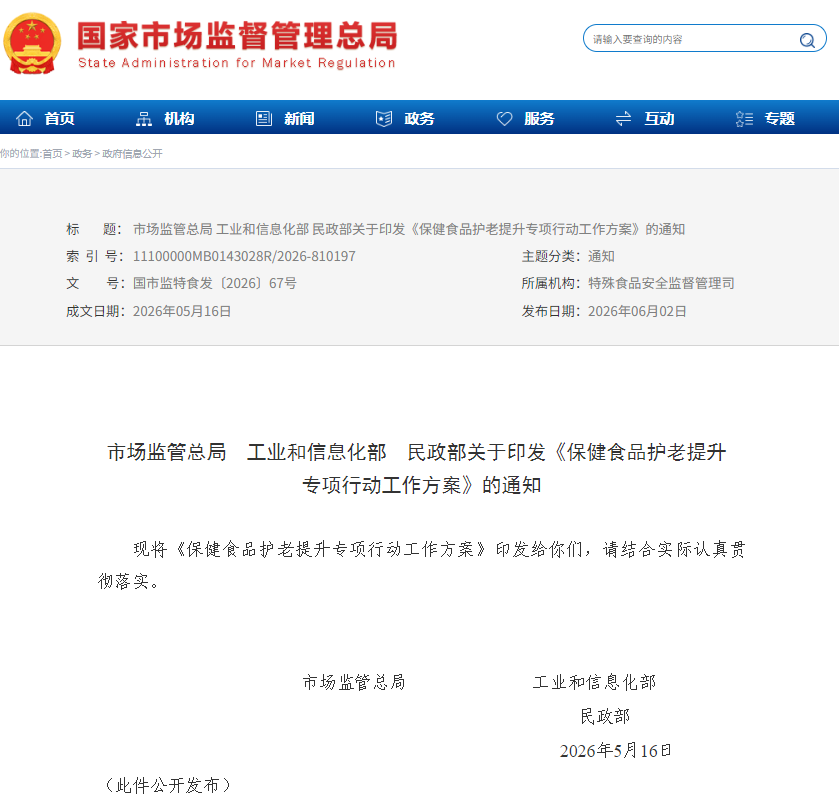Viewport: 839px width, 808px height.
Task: Click the 主题分类 field label
Action: [551, 256]
